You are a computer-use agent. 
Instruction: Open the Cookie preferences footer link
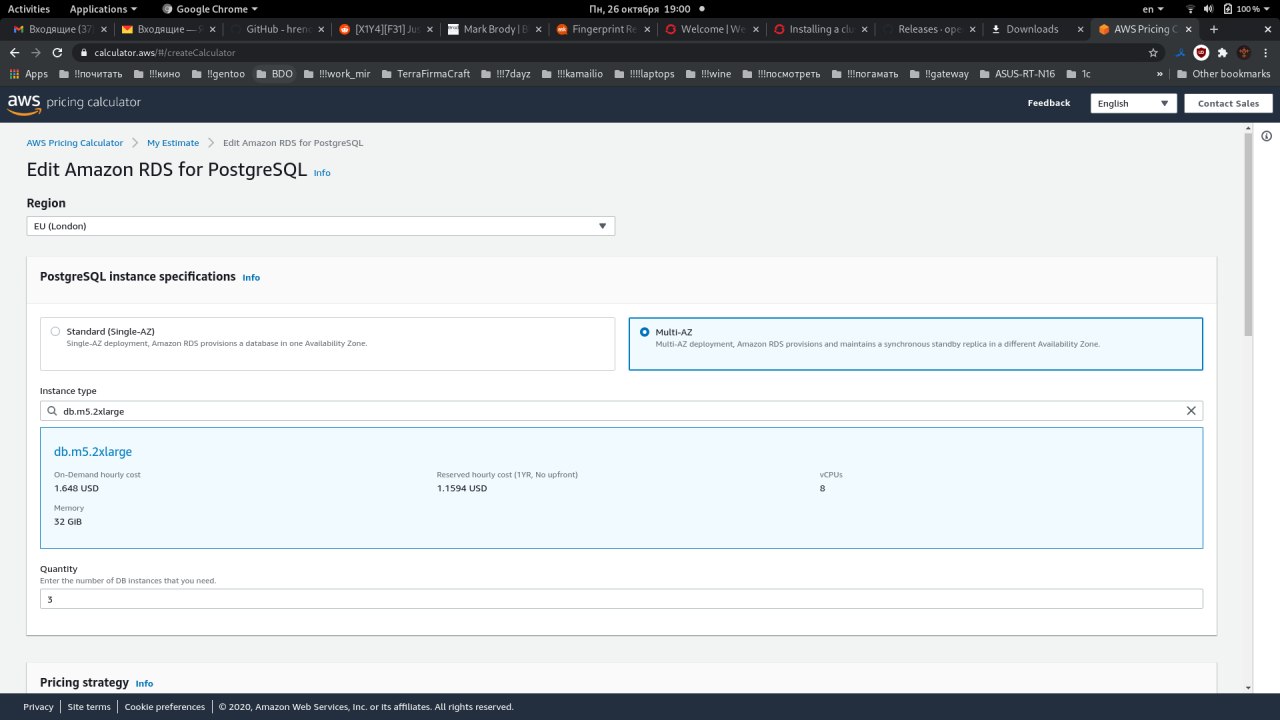point(165,707)
